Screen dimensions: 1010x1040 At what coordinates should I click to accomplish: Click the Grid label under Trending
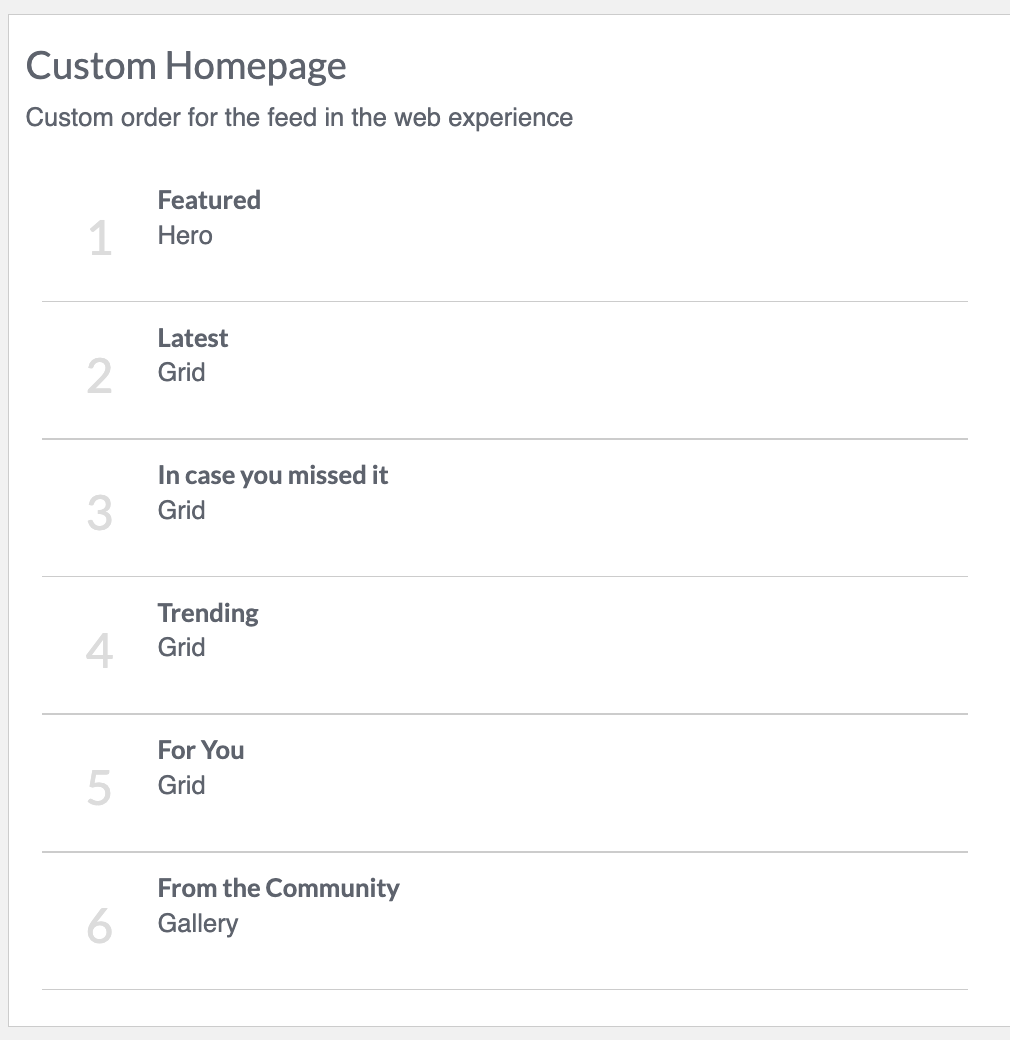click(181, 647)
